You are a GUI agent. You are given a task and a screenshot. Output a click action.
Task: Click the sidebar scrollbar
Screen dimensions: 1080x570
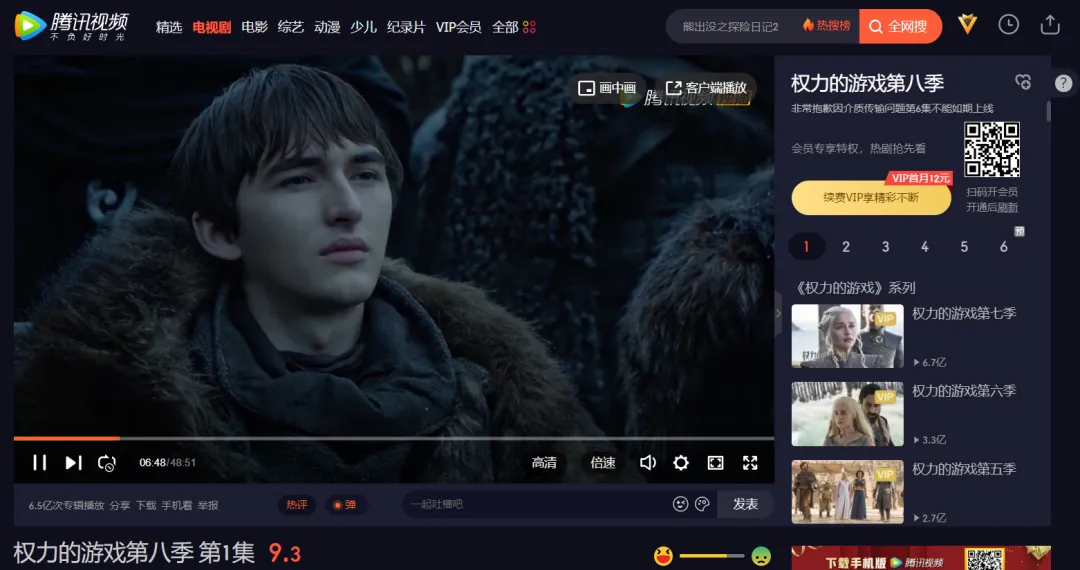[1049, 111]
